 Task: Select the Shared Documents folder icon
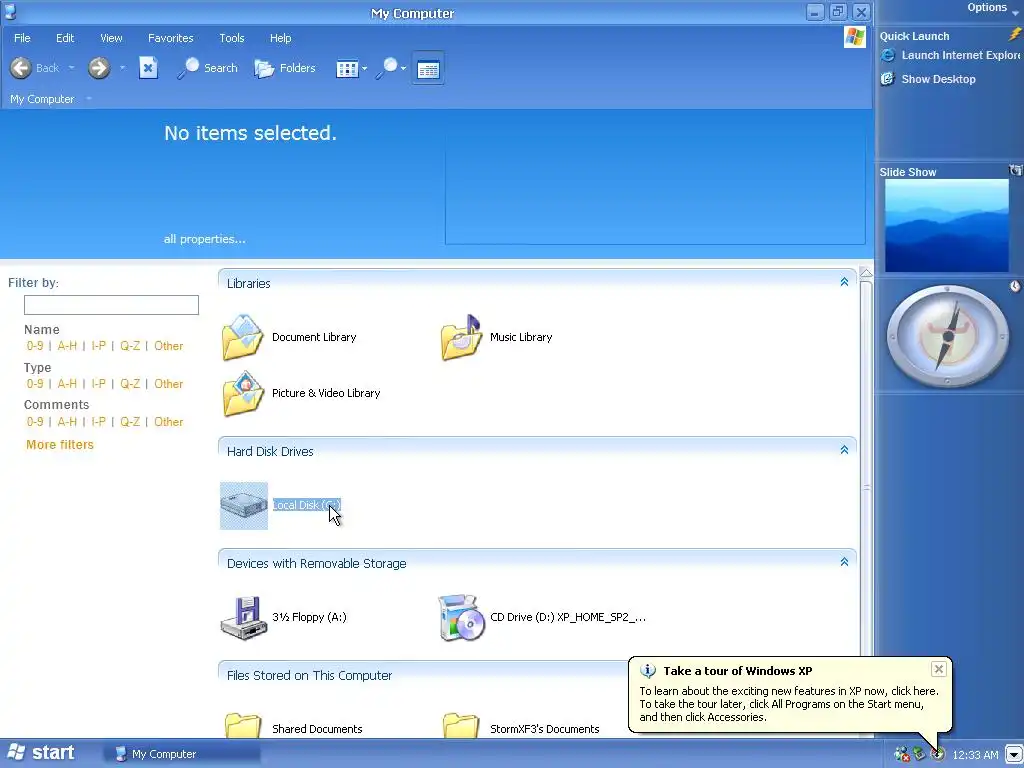click(x=243, y=726)
